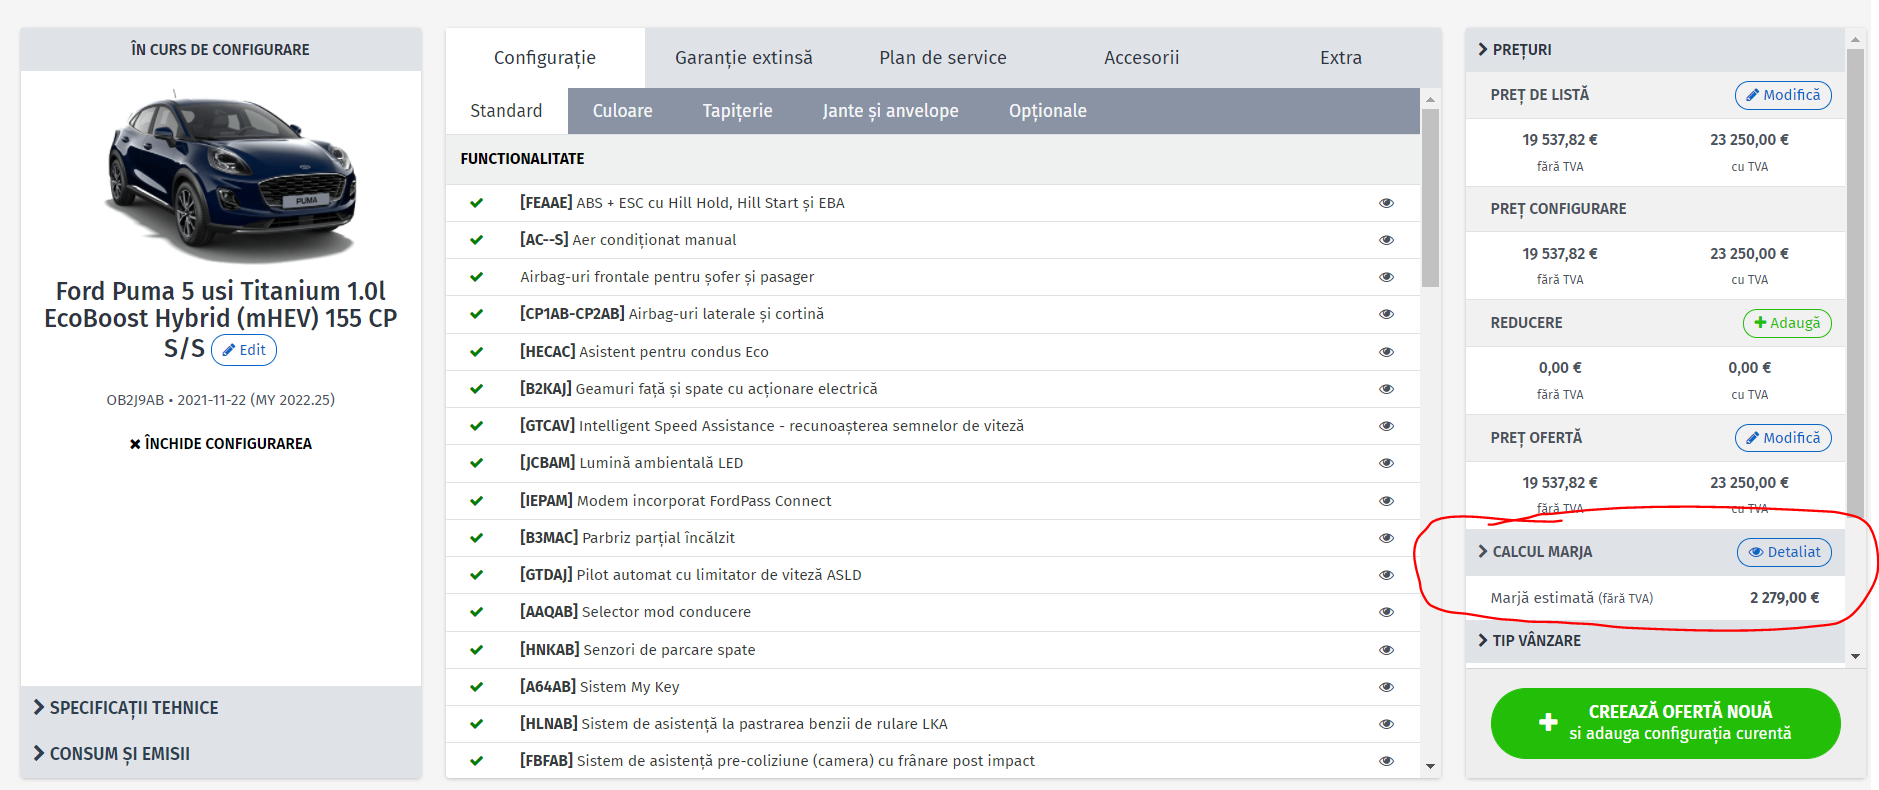Click feature list scrollbar up arrow
1879x790 pixels.
pyautogui.click(x=1430, y=99)
